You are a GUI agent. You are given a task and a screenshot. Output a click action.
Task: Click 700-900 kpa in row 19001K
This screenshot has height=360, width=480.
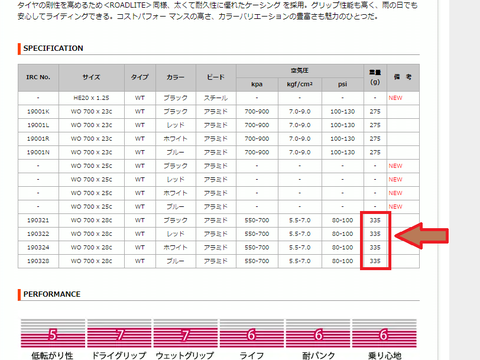257,112
